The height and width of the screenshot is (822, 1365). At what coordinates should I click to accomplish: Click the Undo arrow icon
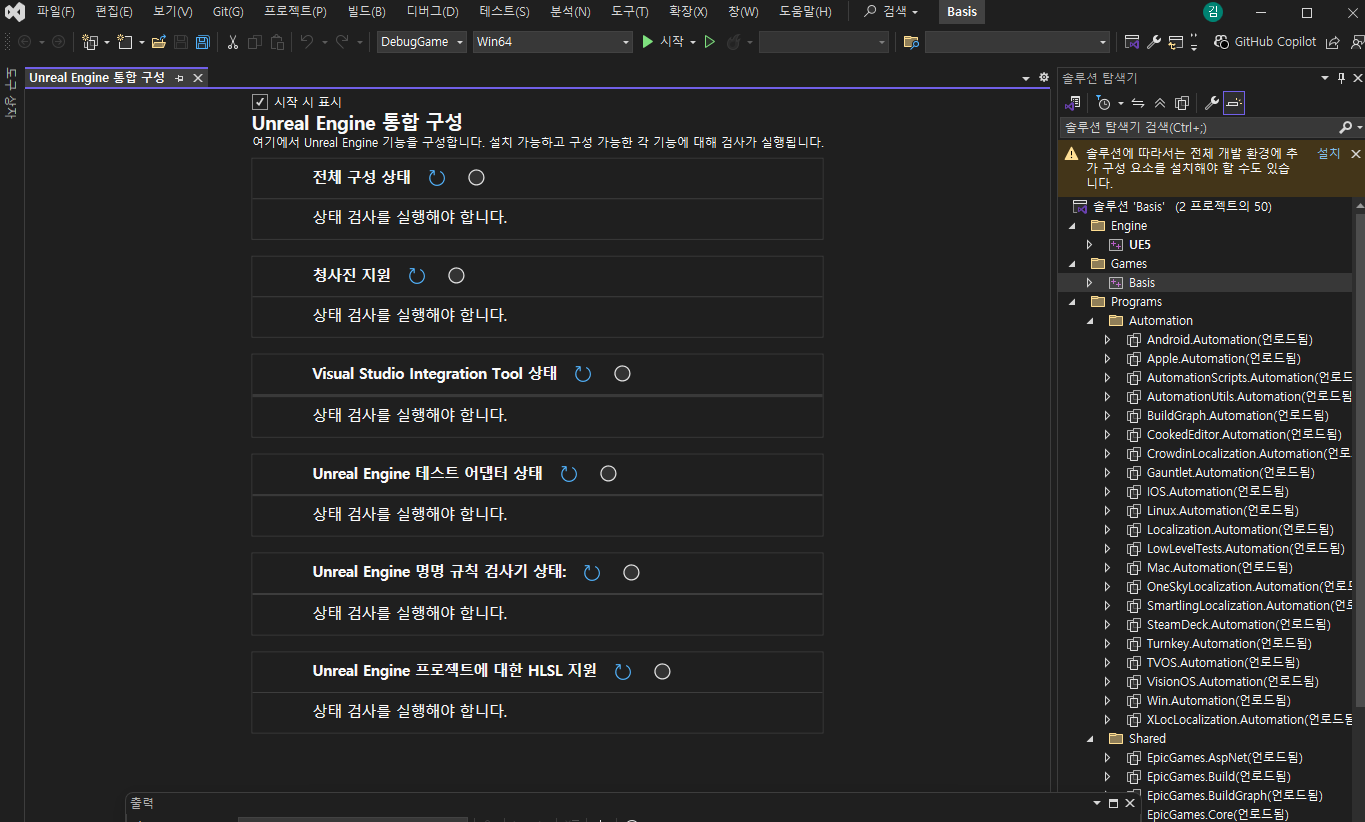tap(307, 42)
